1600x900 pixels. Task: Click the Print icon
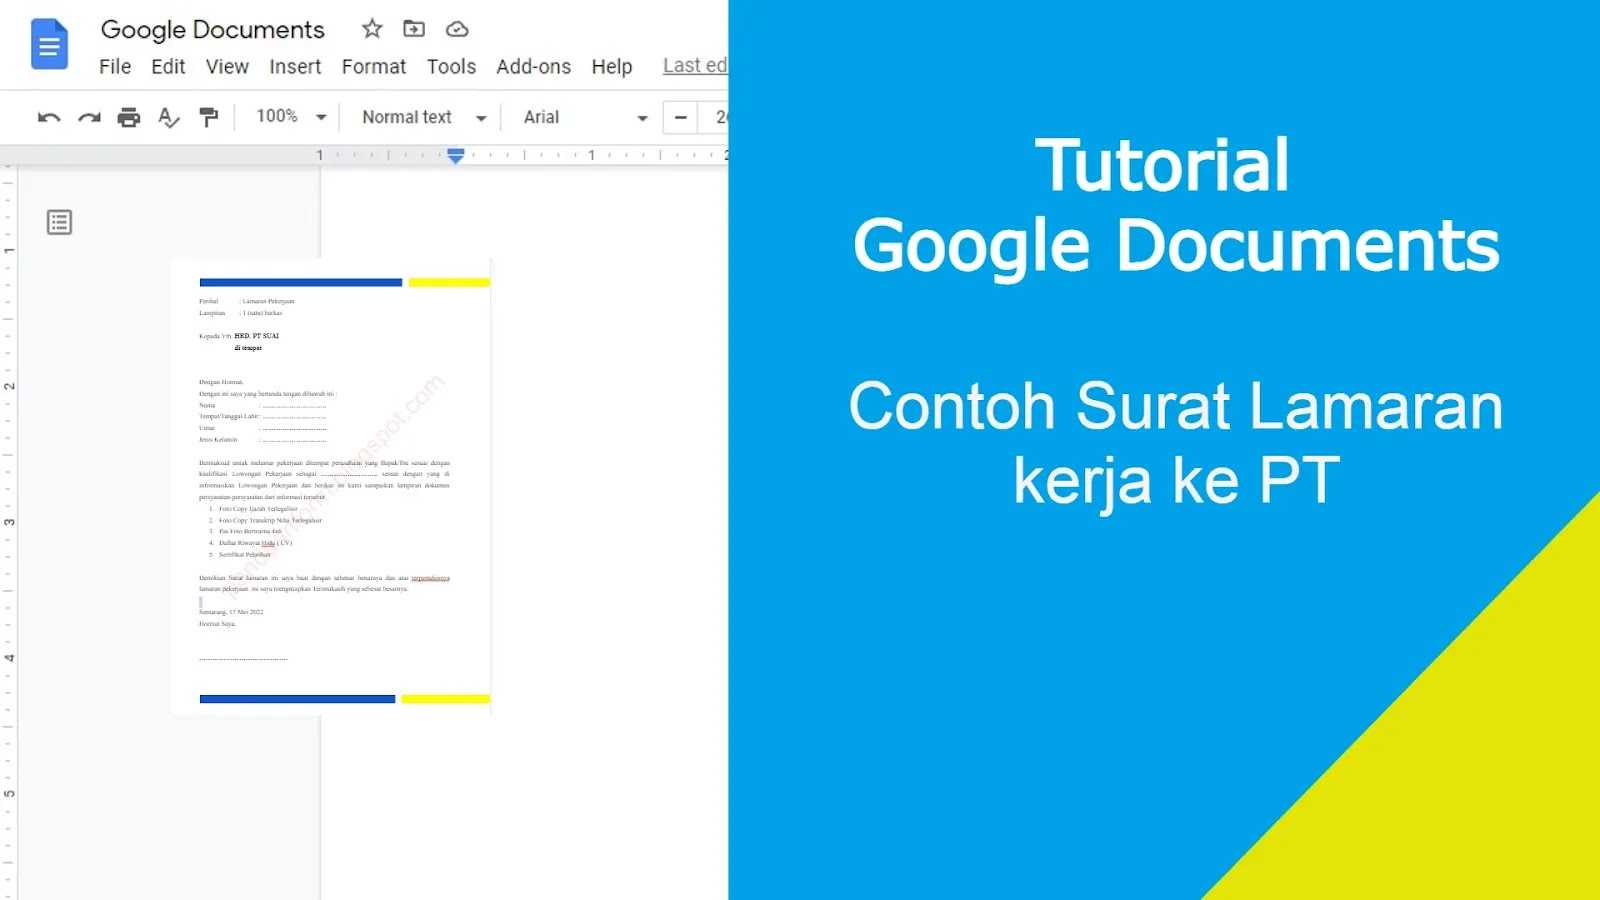129,117
